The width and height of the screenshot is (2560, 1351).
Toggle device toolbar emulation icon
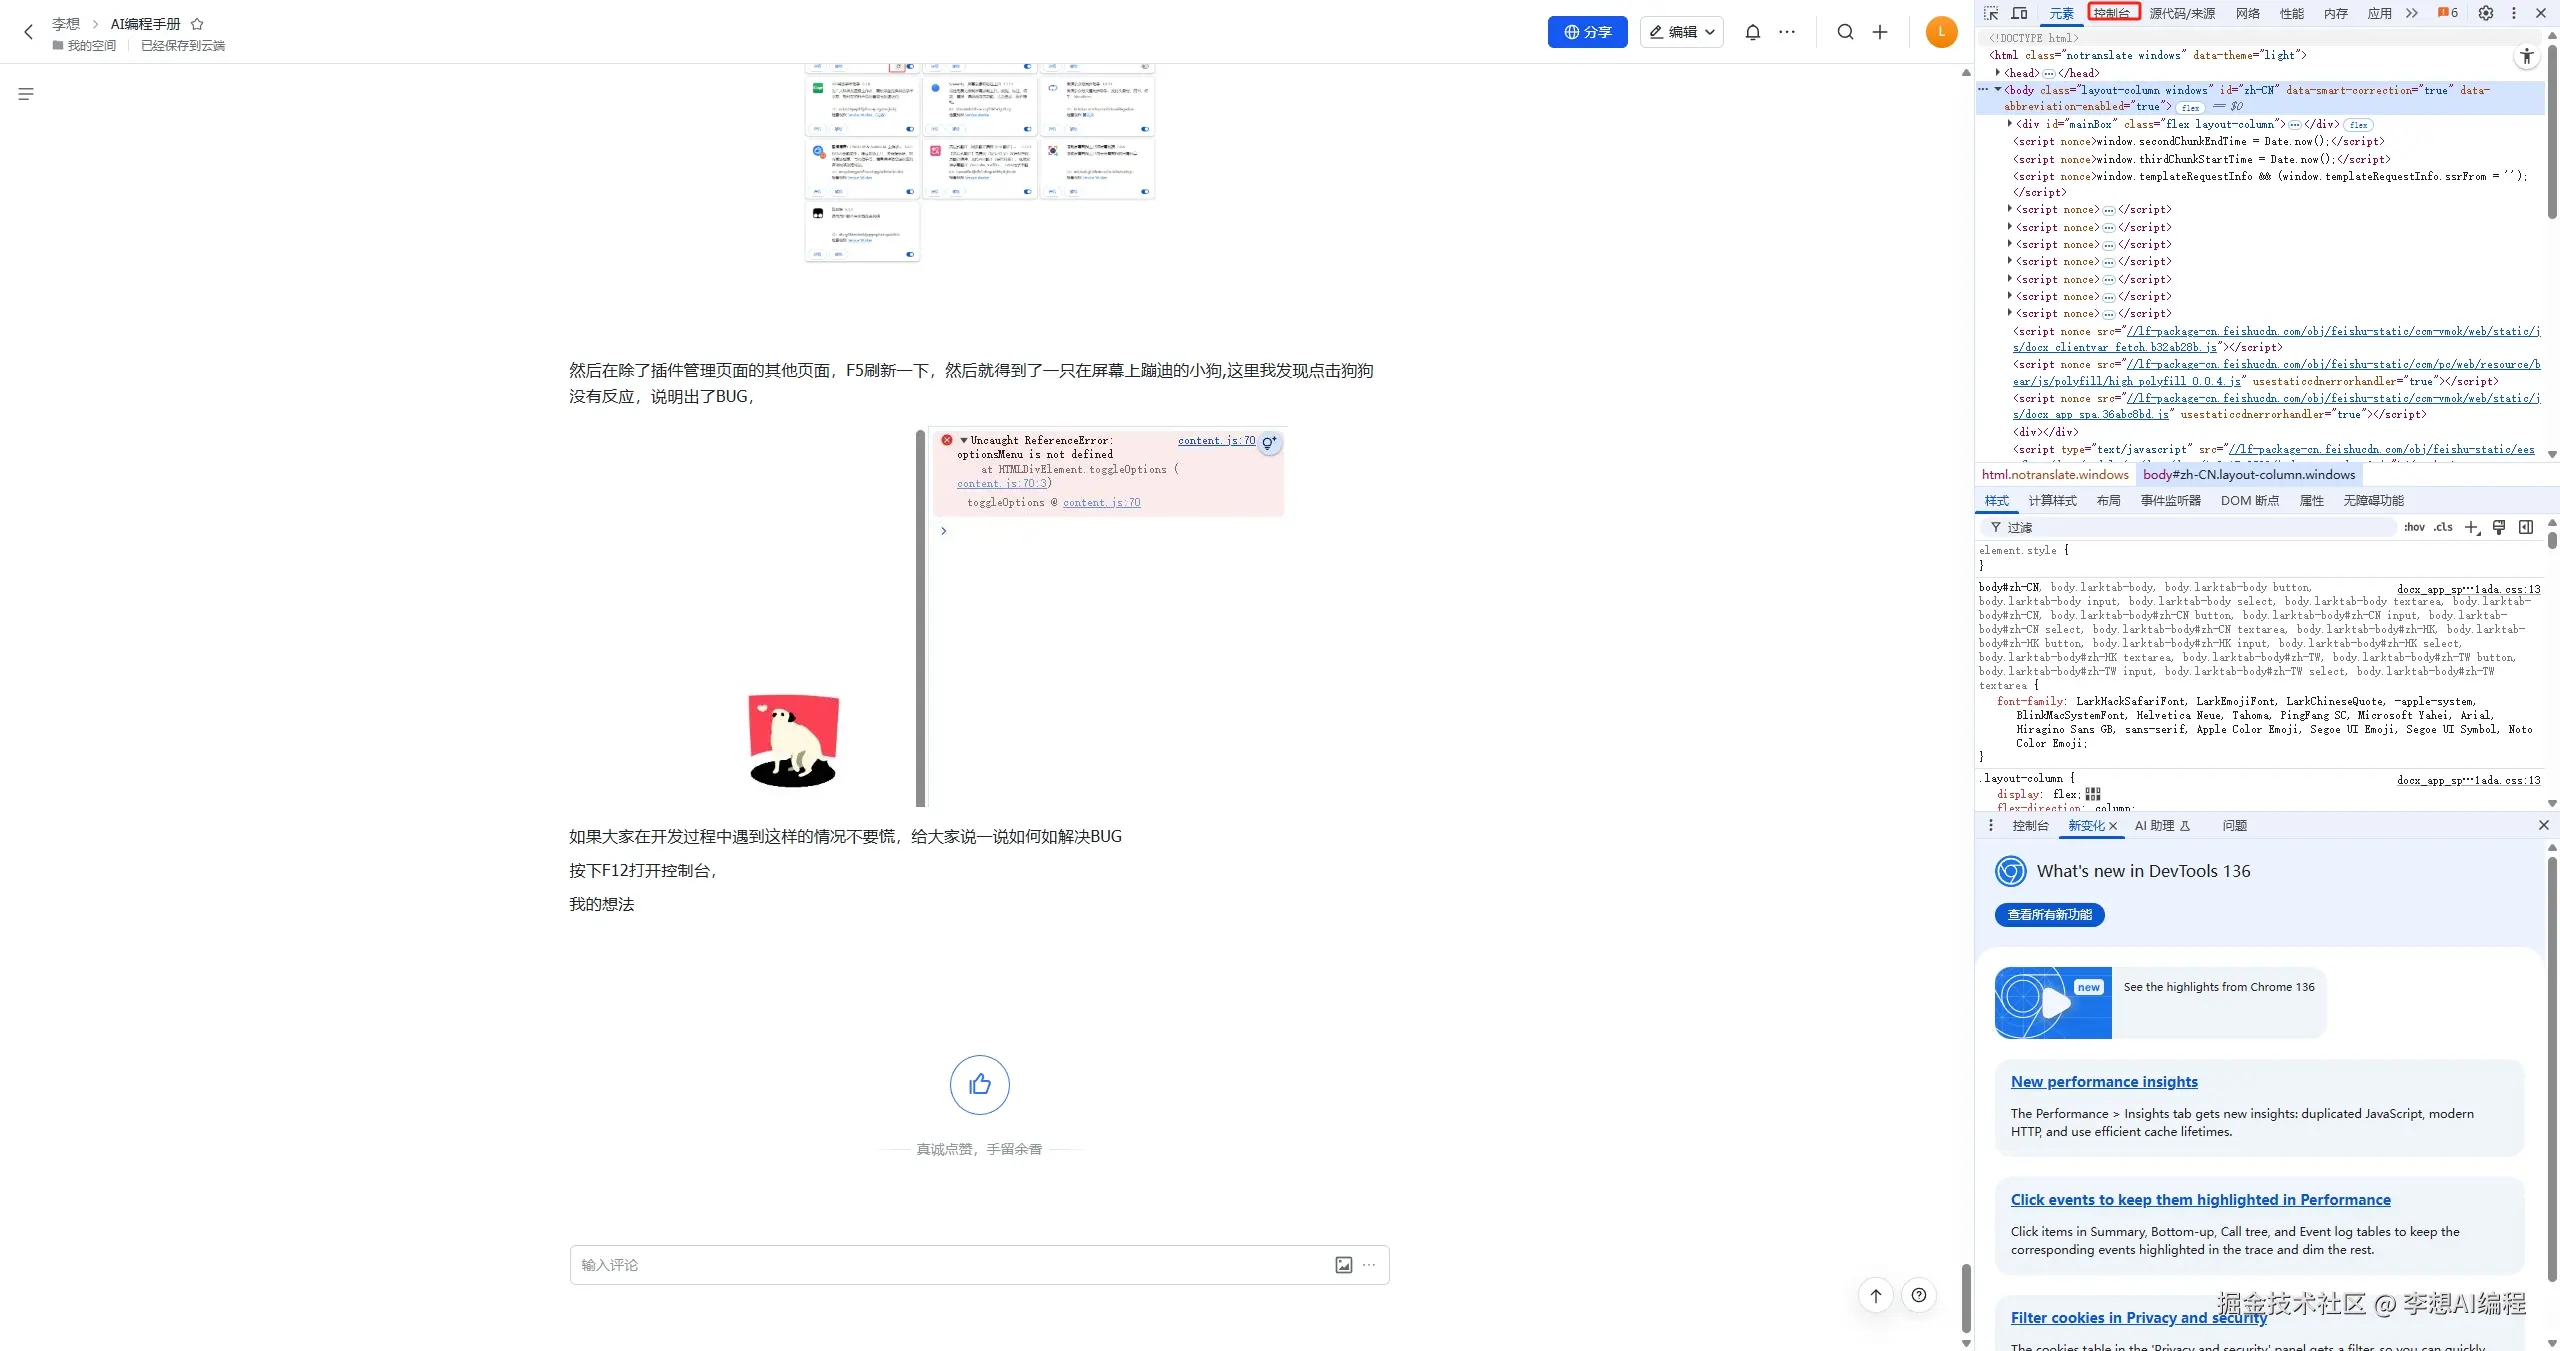[x=2019, y=13]
